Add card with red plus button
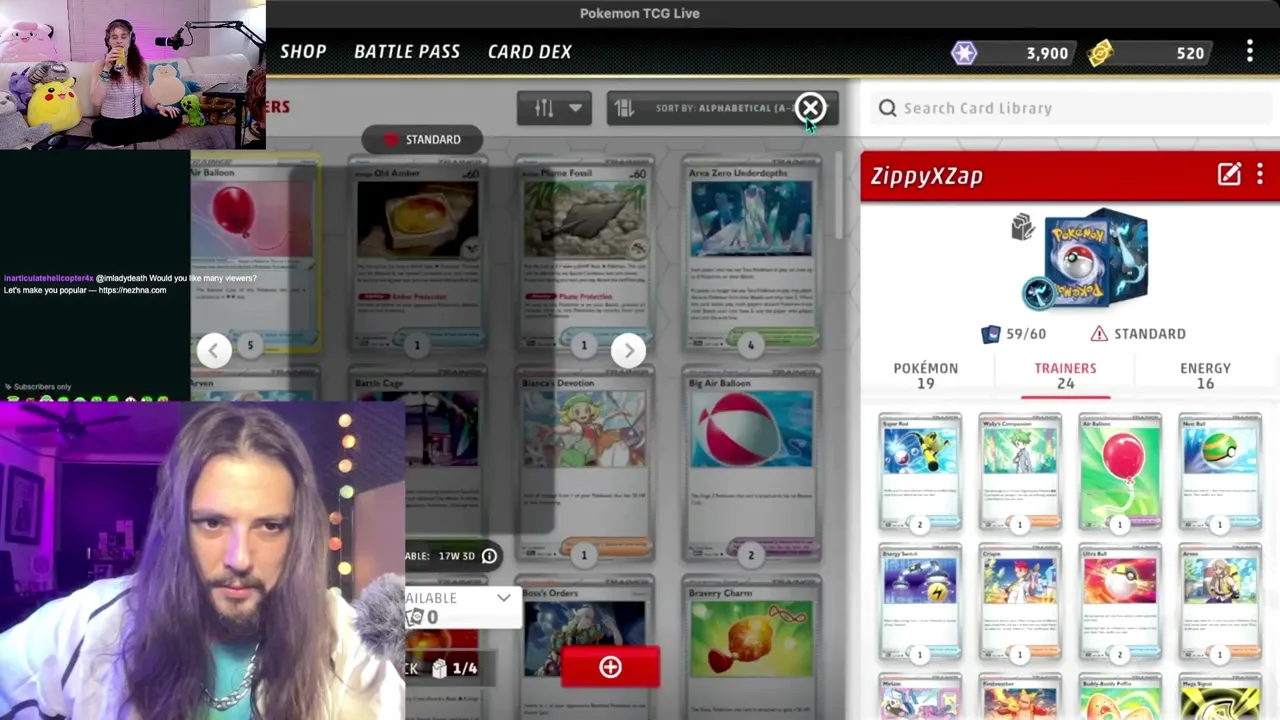The image size is (1280, 720). tap(610, 667)
